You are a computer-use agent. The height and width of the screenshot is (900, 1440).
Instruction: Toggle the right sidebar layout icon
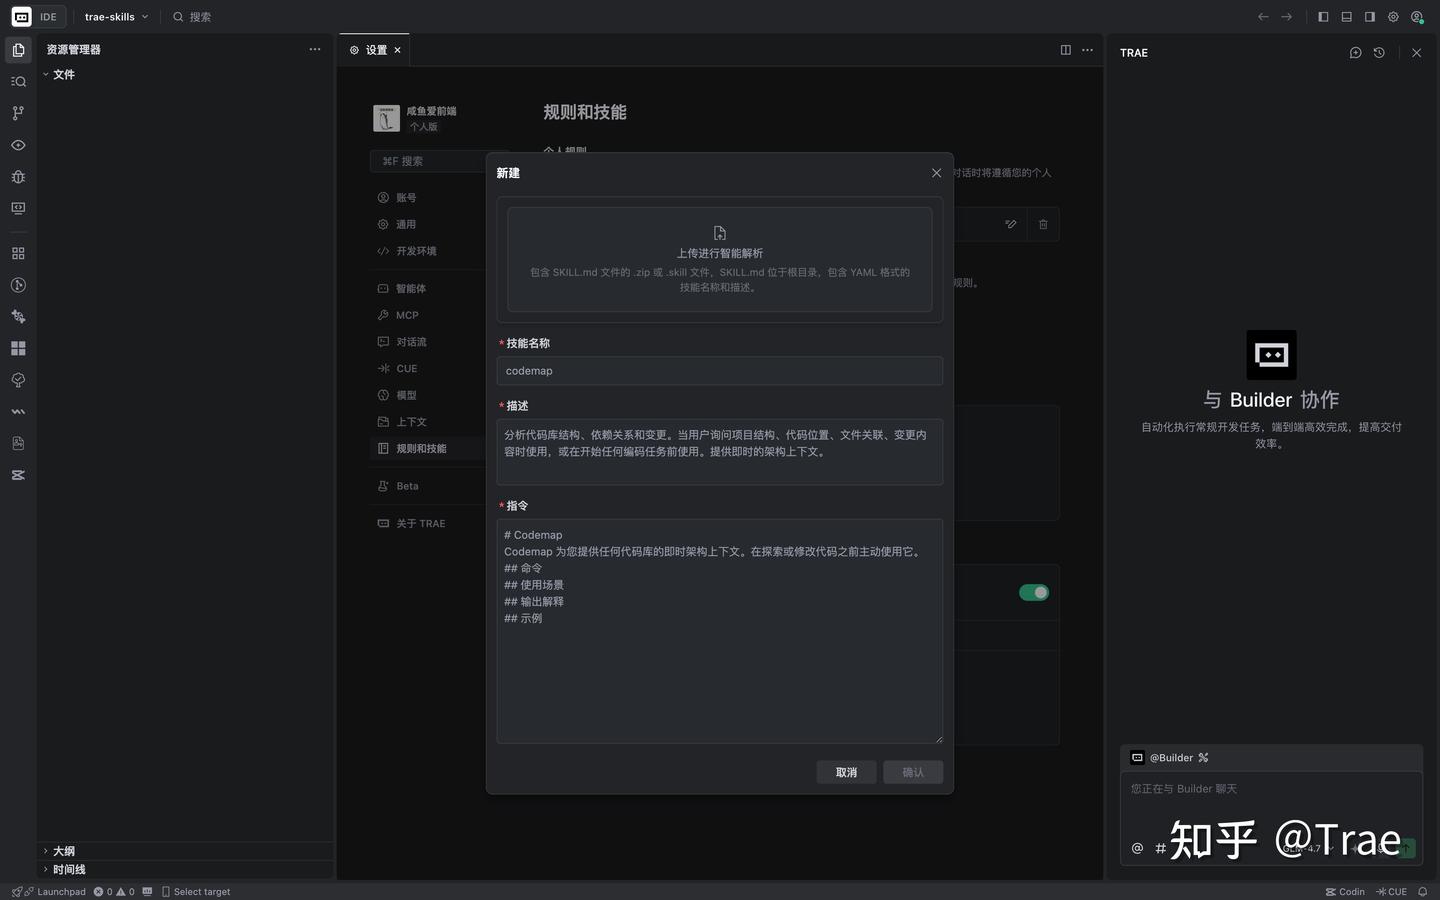click(x=1370, y=17)
